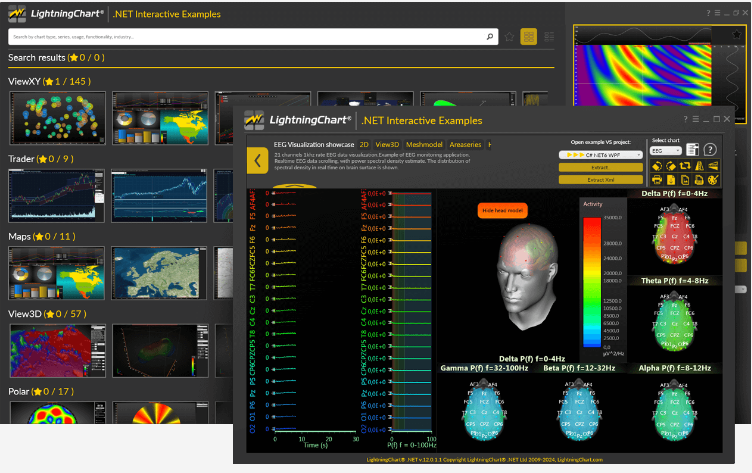The image size is (752, 473).
Task: Open the 2D tag in EEG showcase
Action: [x=364, y=144]
